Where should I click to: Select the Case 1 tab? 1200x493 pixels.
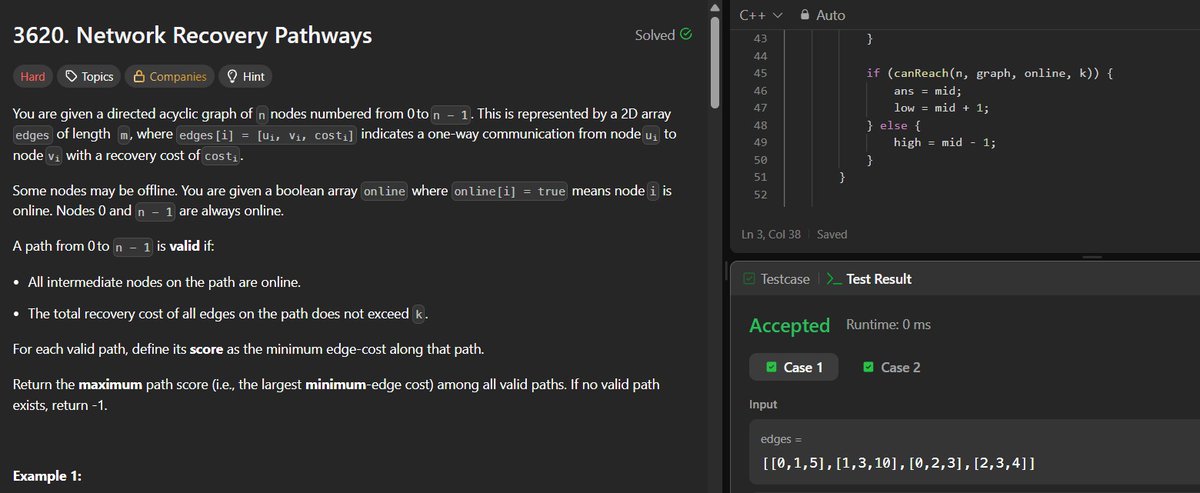pyautogui.click(x=796, y=367)
